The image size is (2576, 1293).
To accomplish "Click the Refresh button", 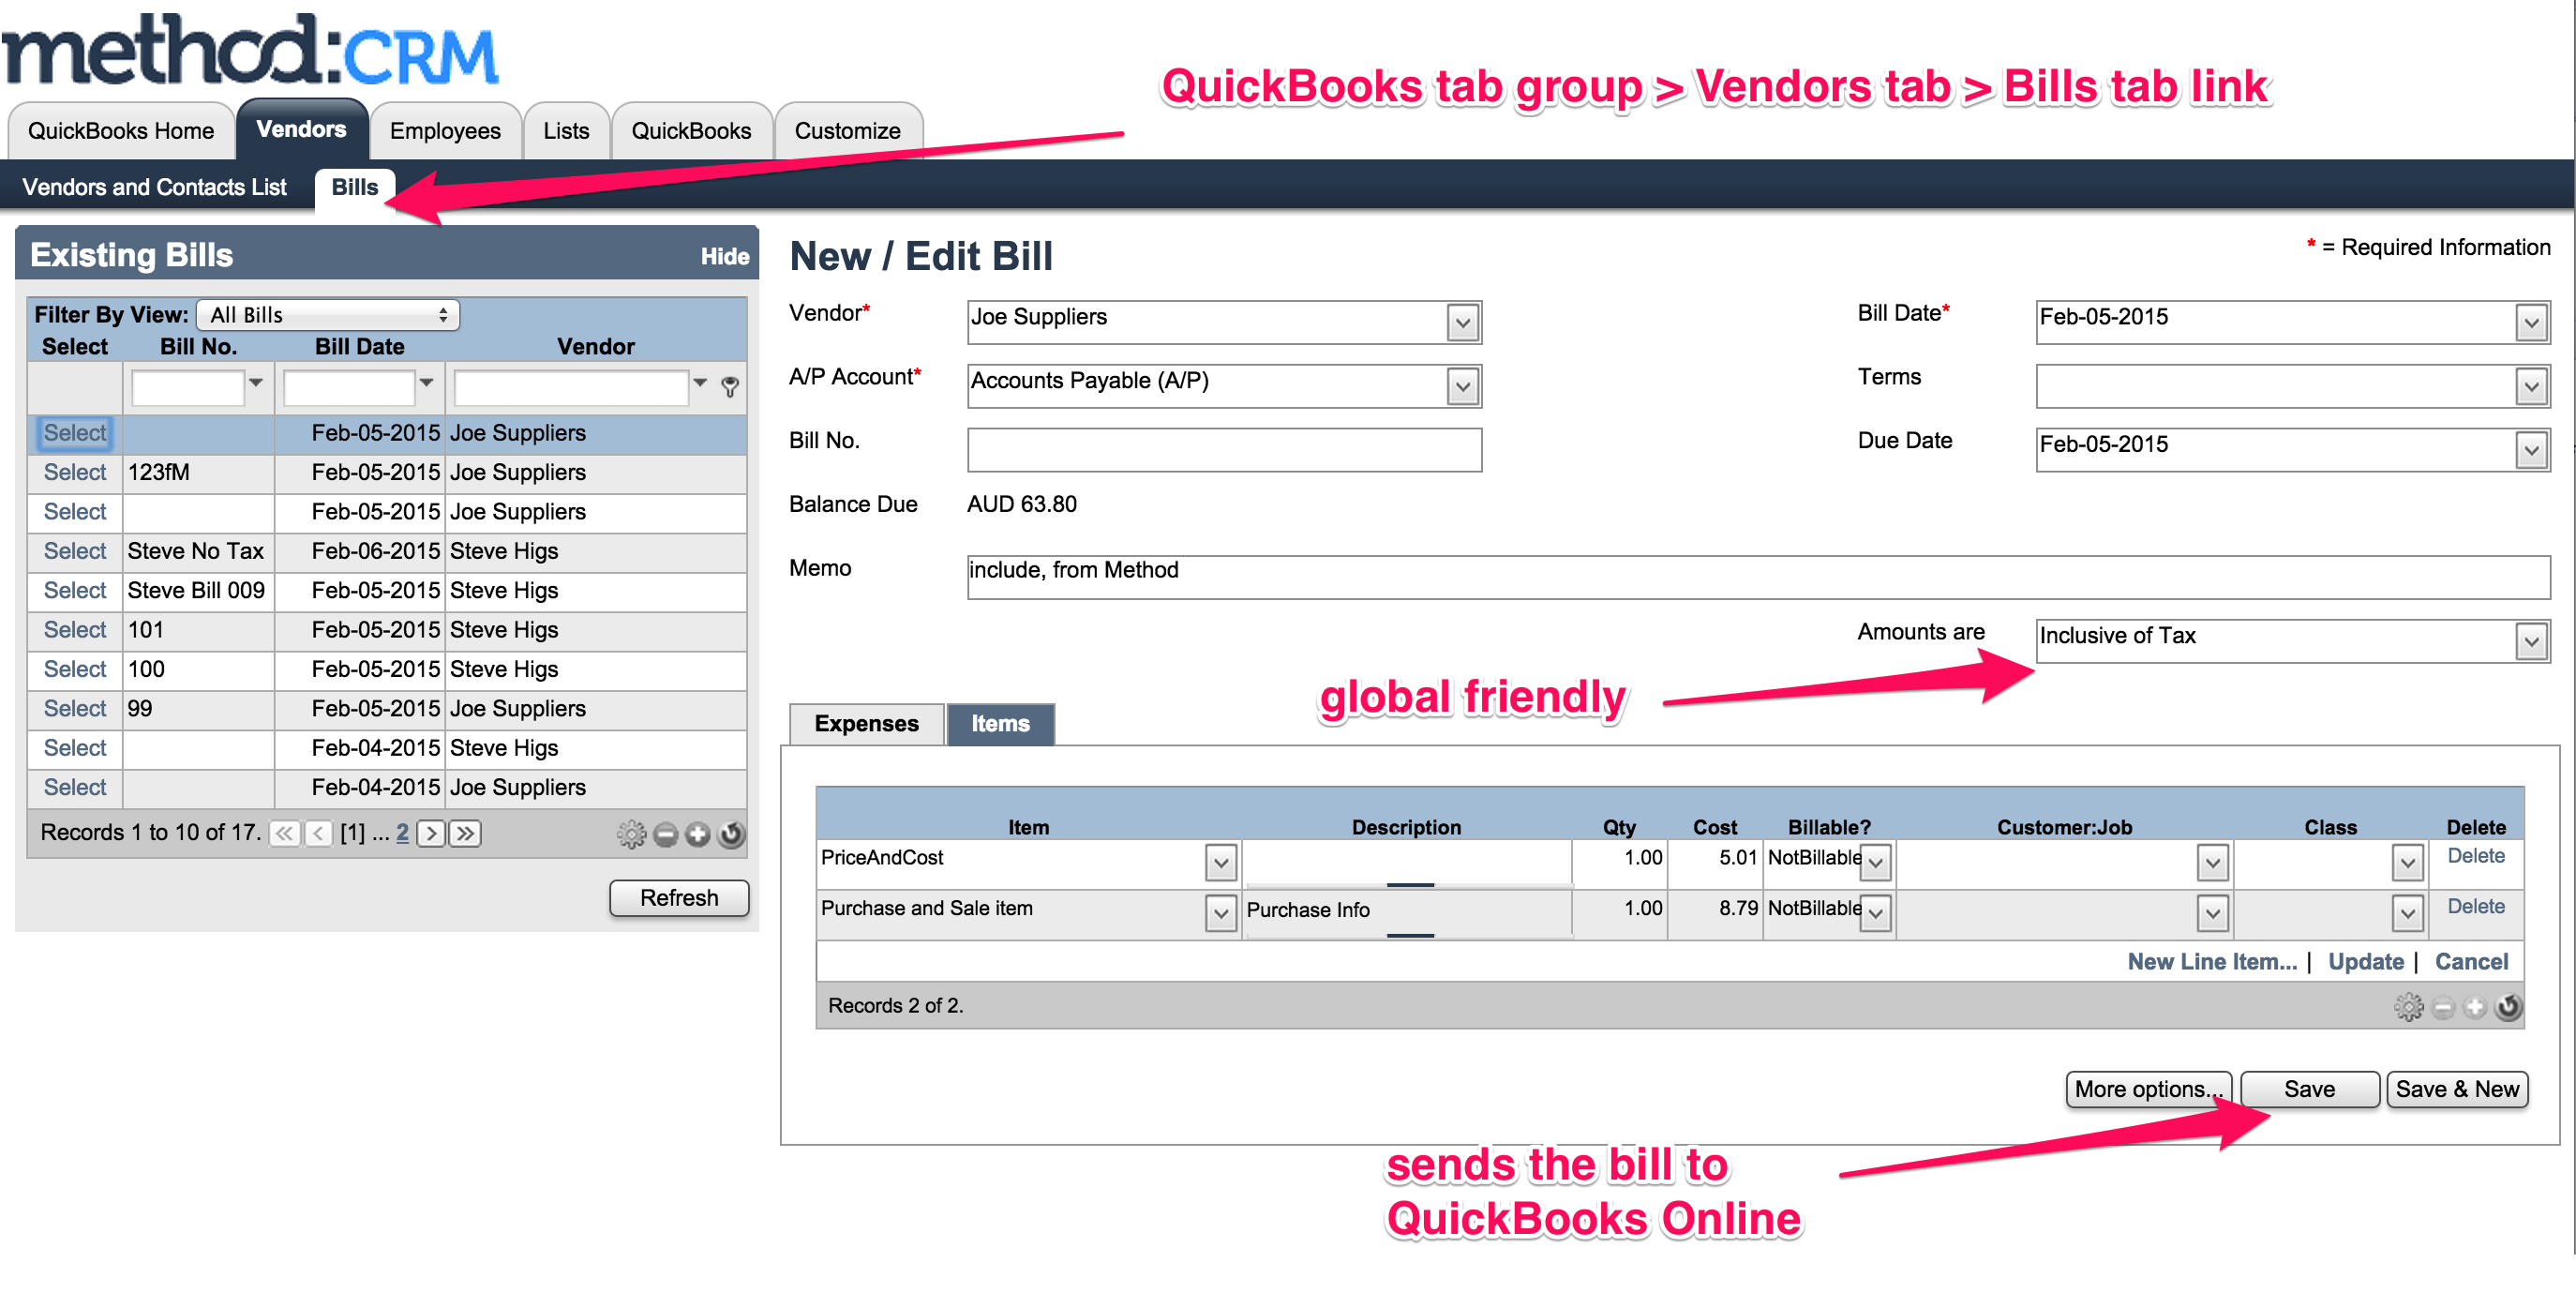I will click(679, 898).
